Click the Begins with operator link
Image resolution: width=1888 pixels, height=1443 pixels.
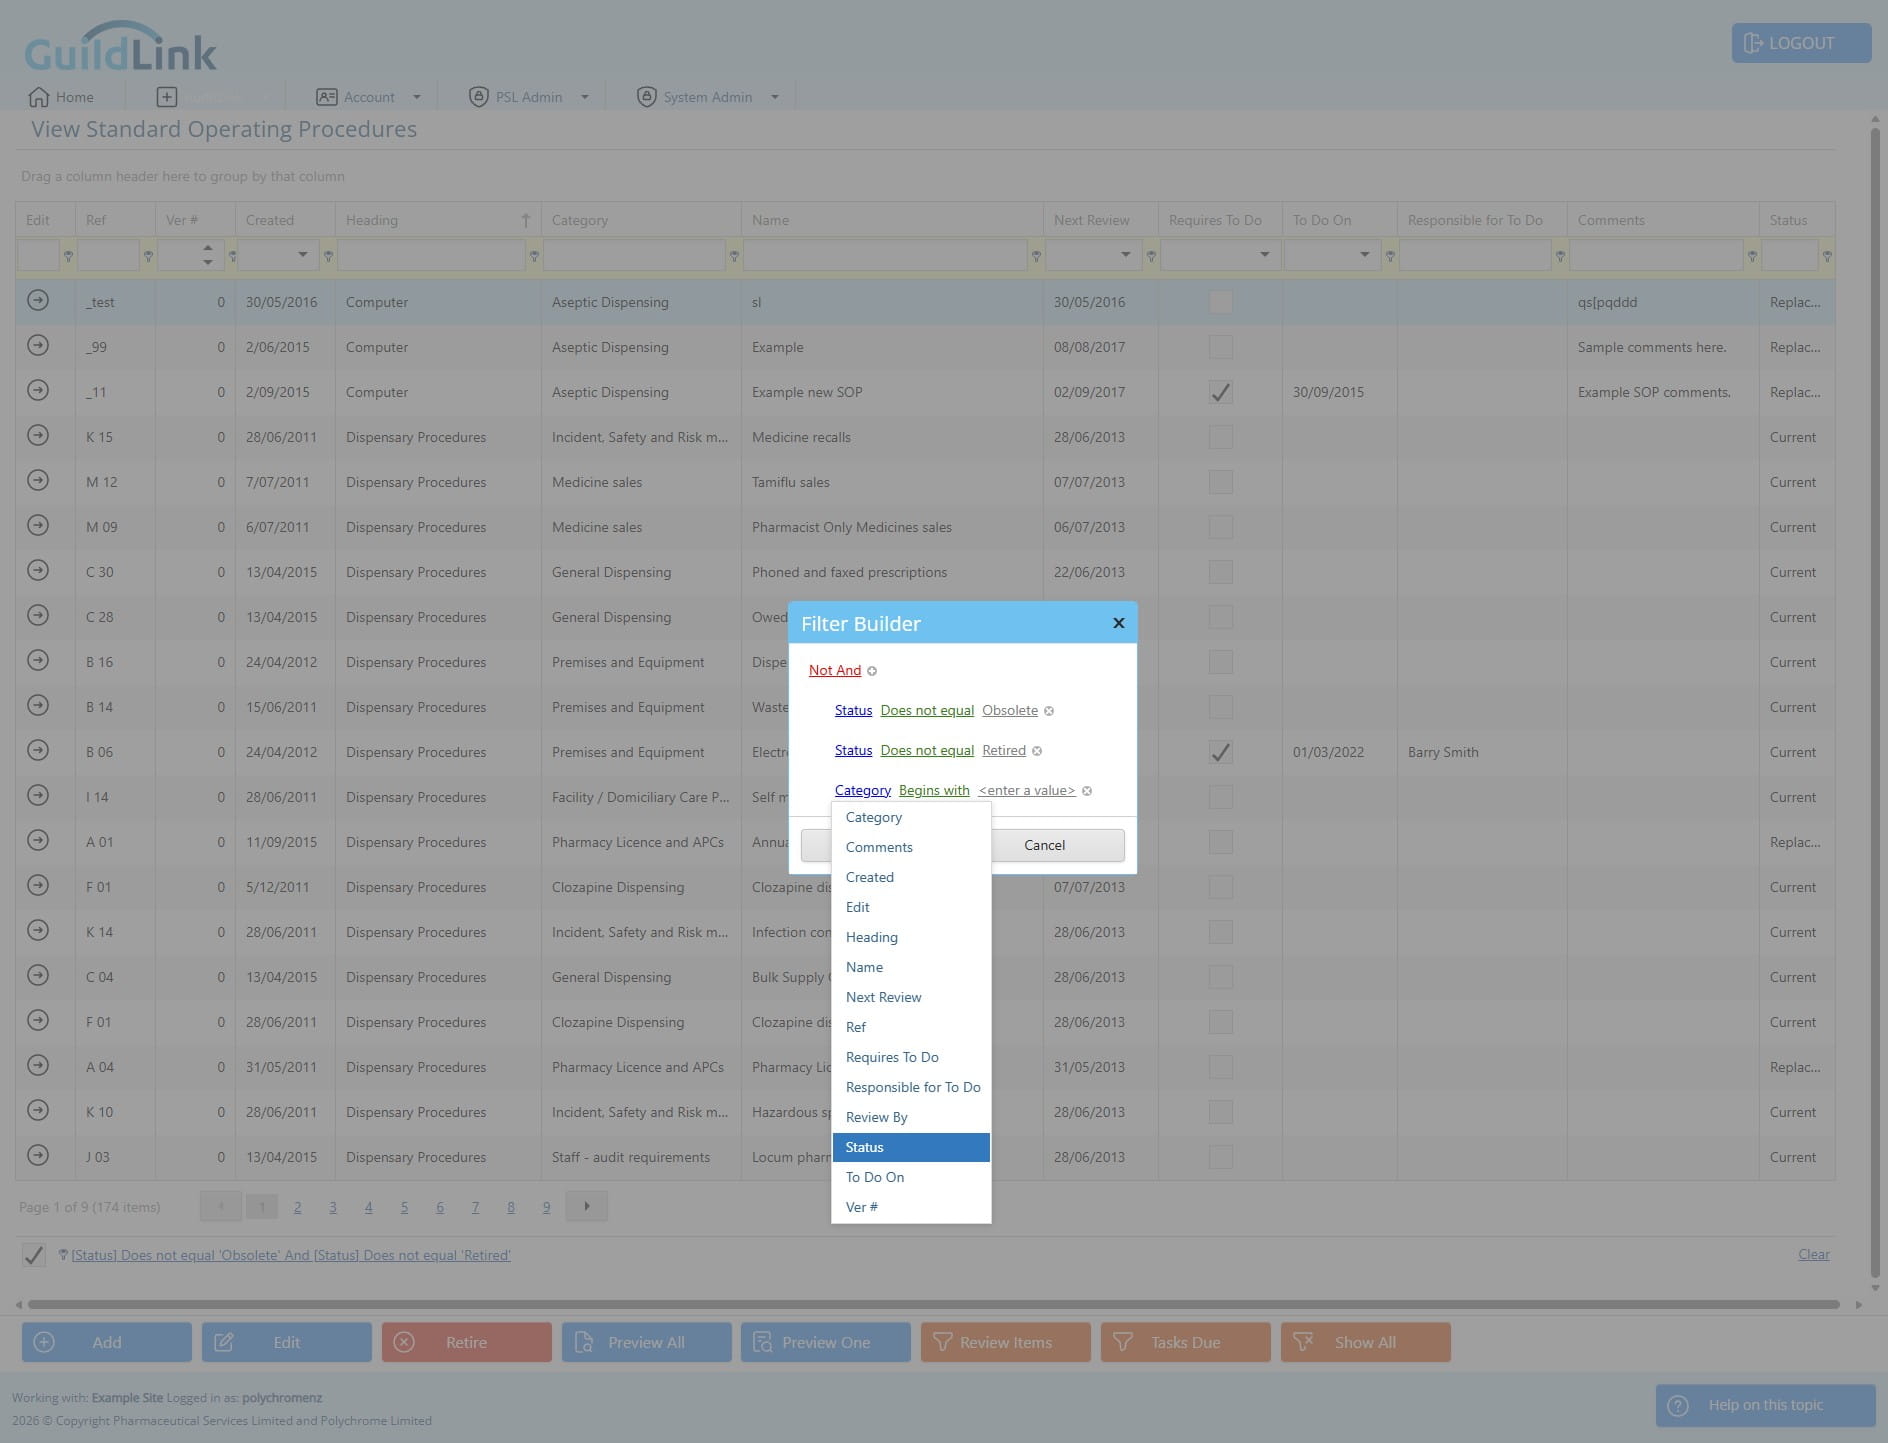click(x=934, y=790)
